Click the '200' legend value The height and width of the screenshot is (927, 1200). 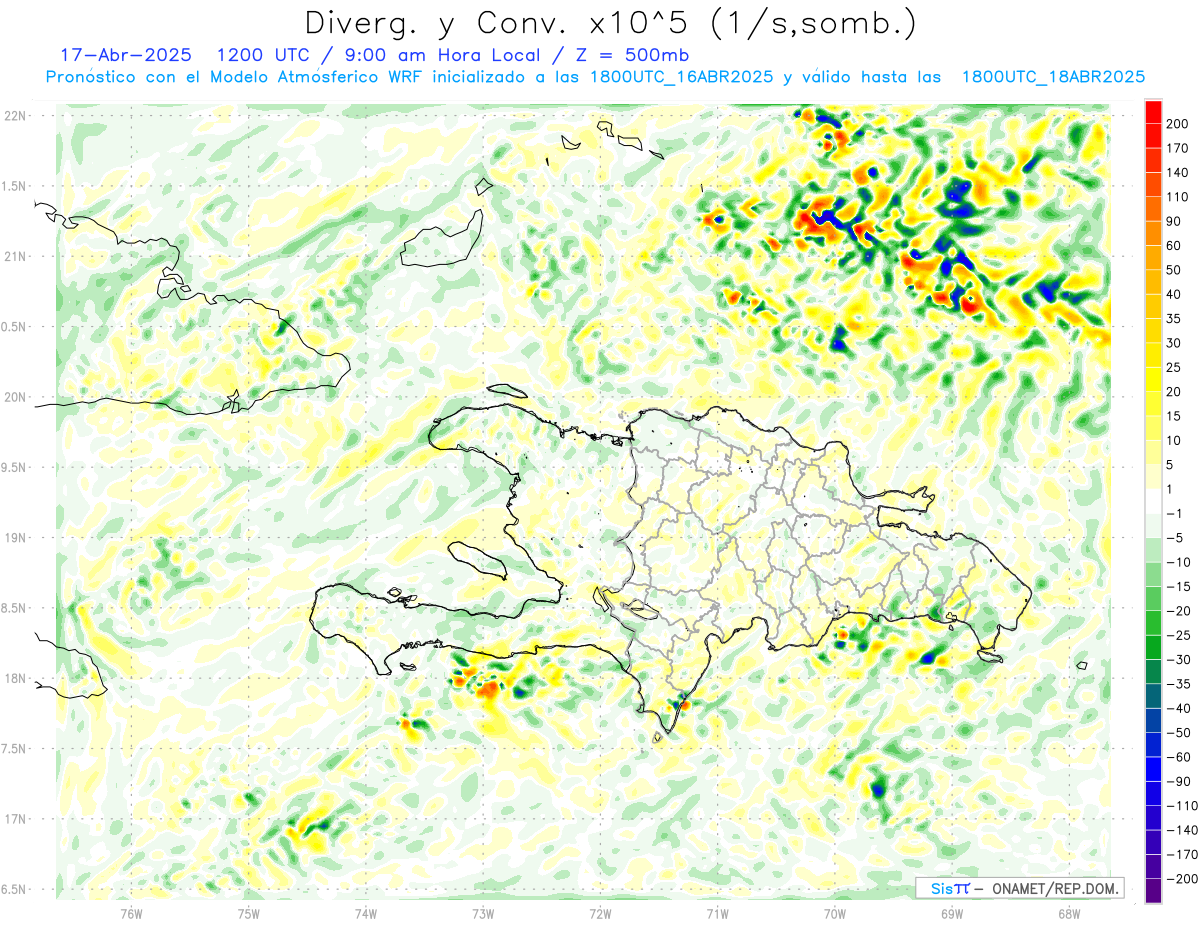(1177, 123)
